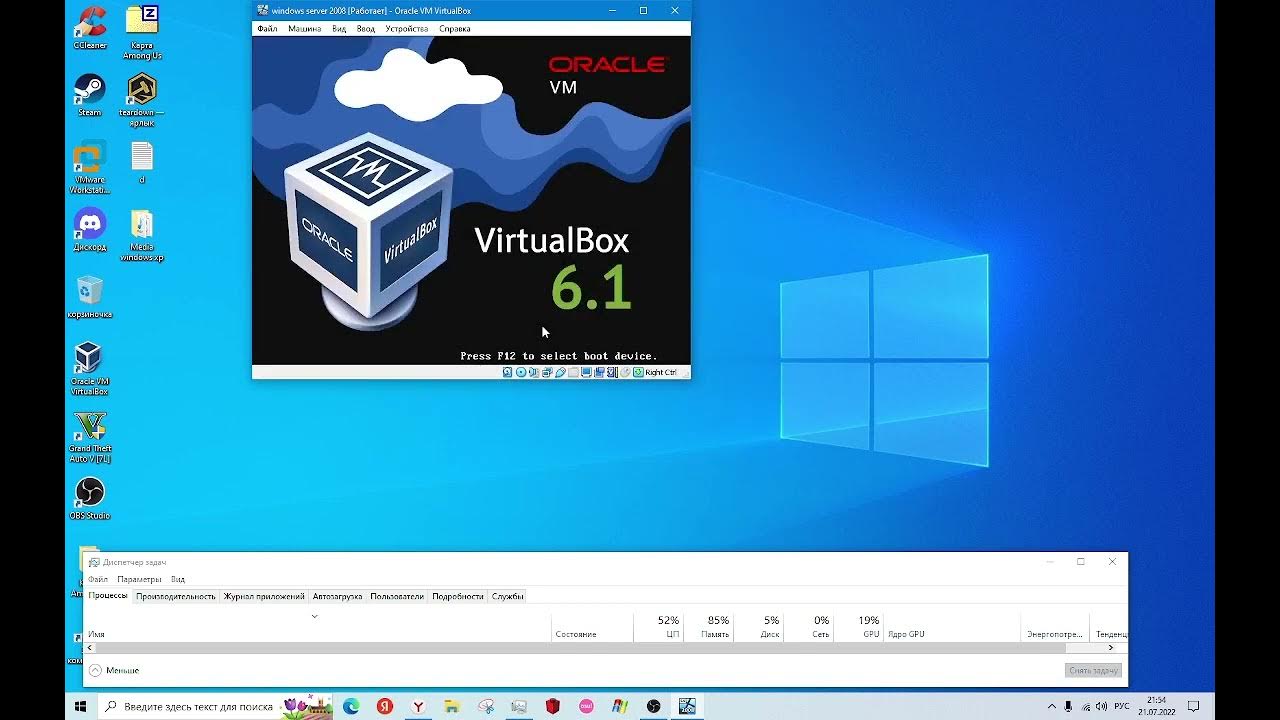Switch to the Службы tab
The image size is (1280, 720).
508,596
